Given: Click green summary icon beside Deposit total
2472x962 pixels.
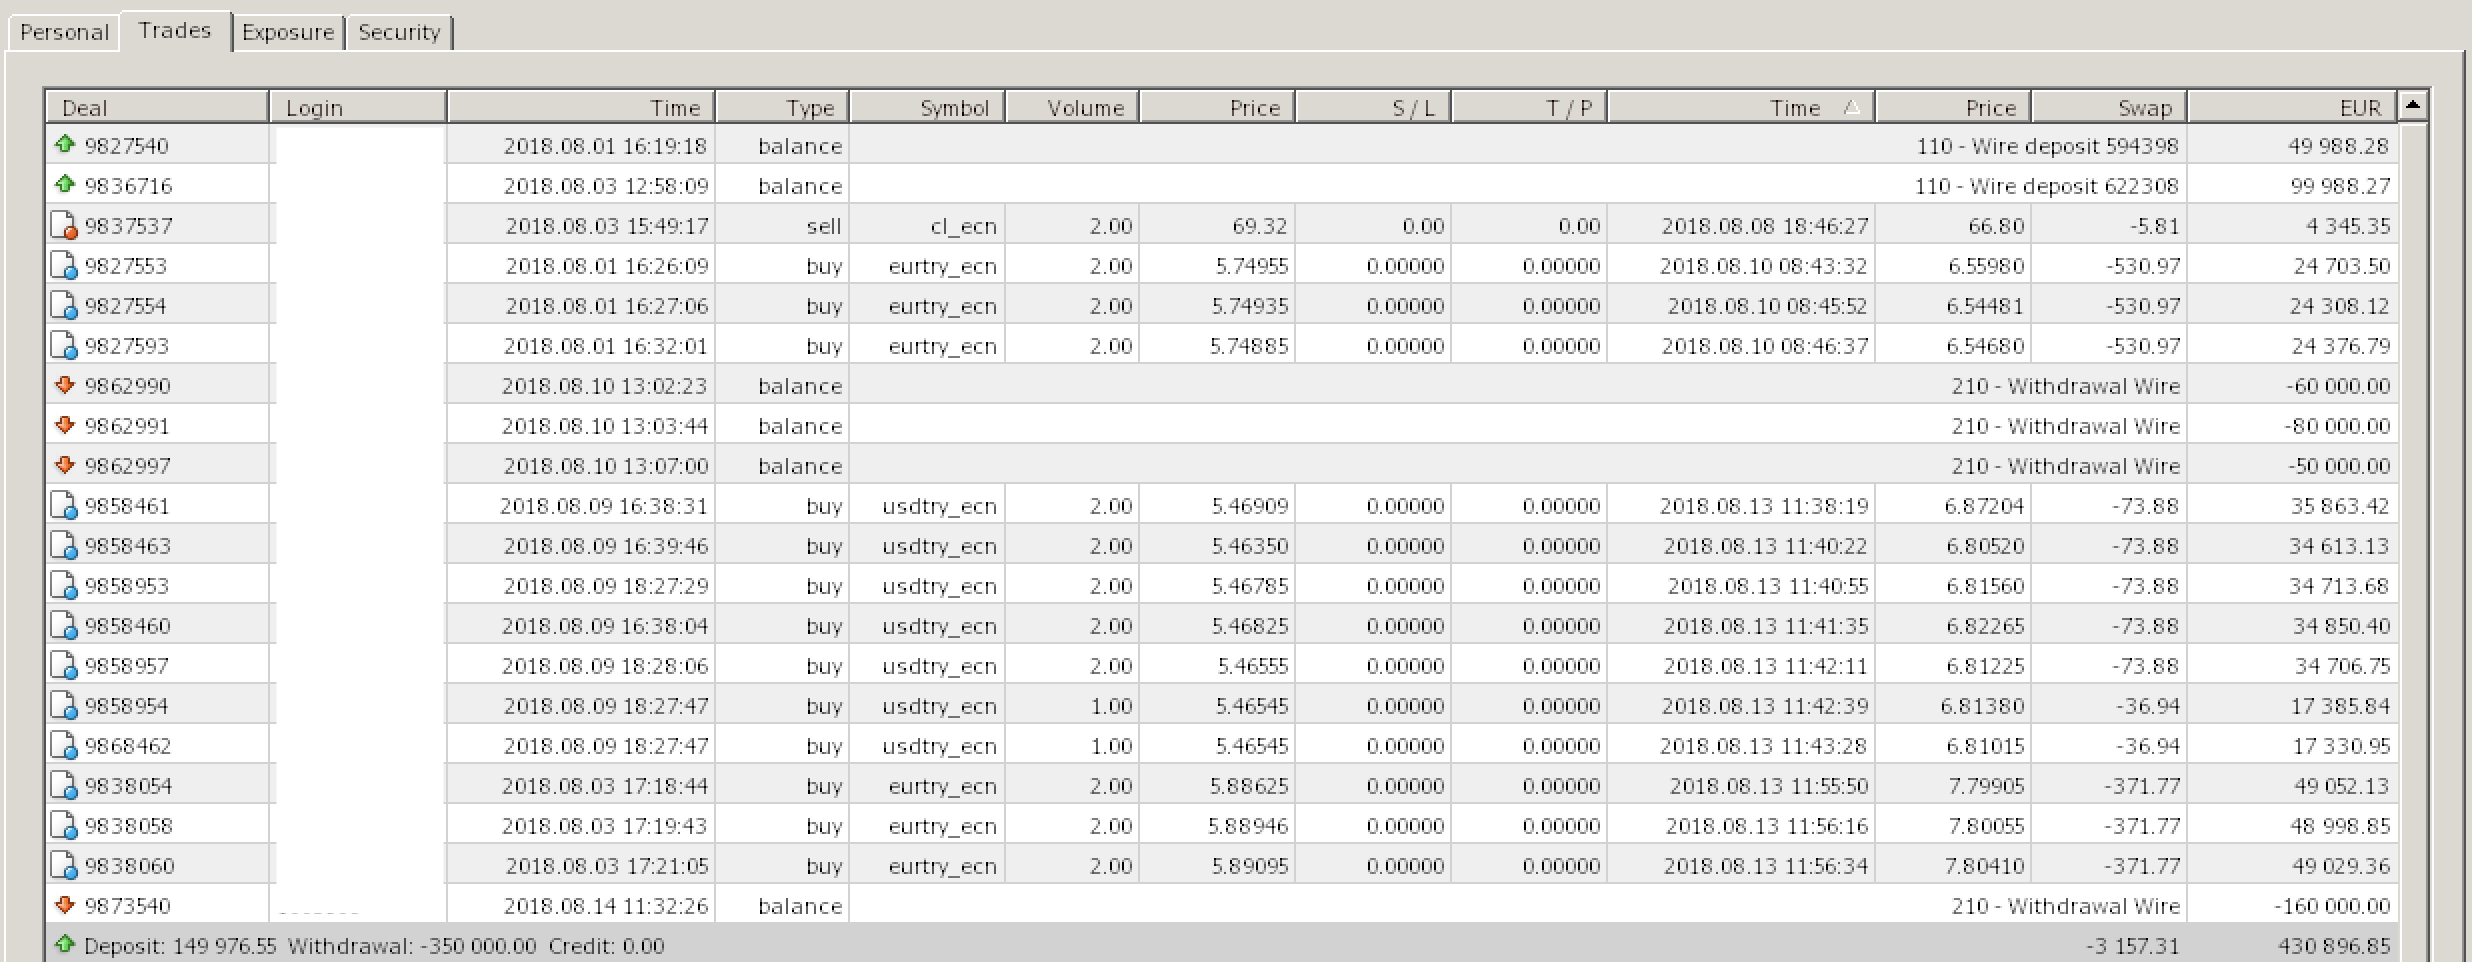Looking at the screenshot, I should pyautogui.click(x=65, y=944).
